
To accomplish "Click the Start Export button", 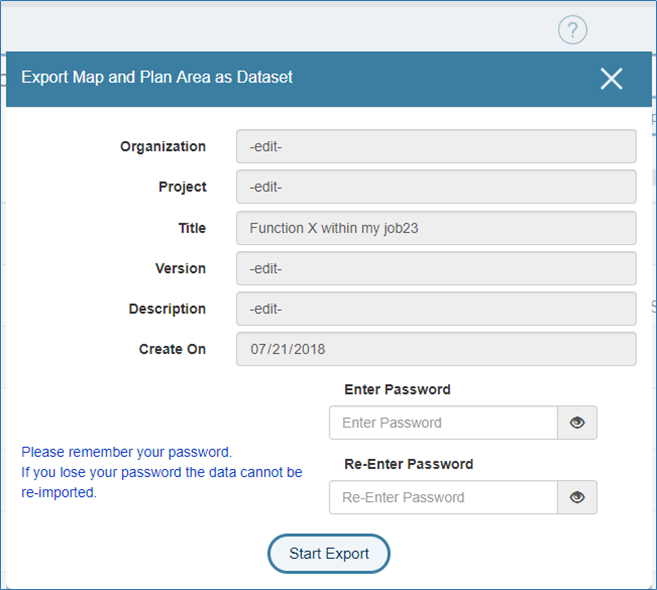I will tap(329, 554).
